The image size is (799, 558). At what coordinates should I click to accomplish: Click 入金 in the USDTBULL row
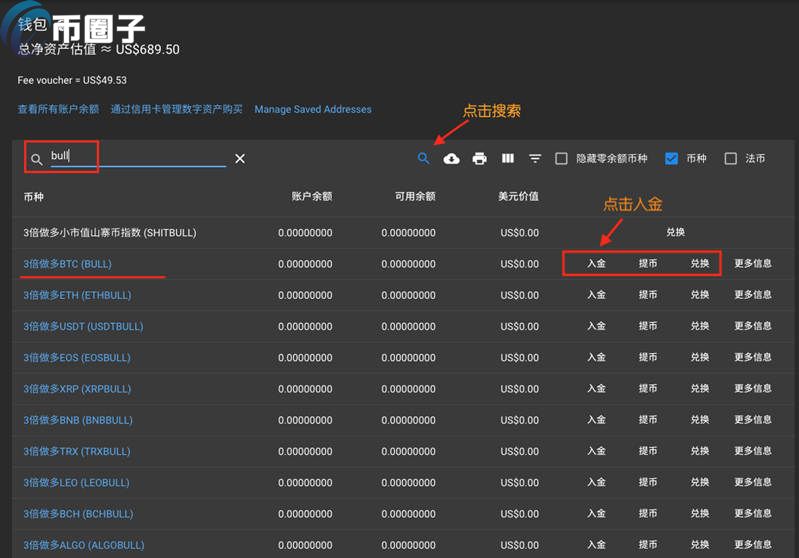[596, 326]
